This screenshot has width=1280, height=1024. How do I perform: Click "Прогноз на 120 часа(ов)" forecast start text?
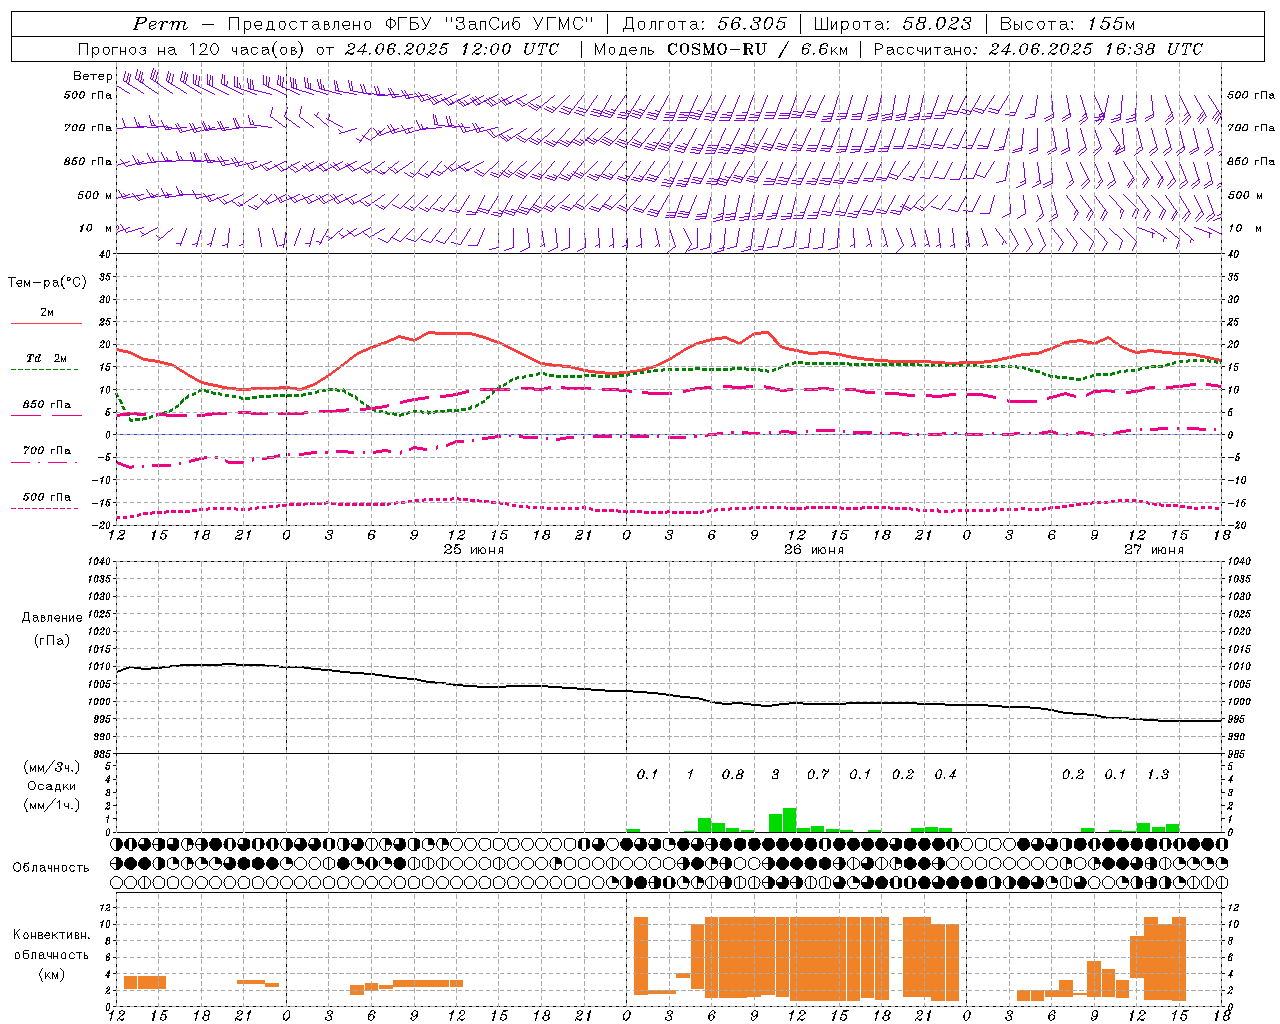193,49
